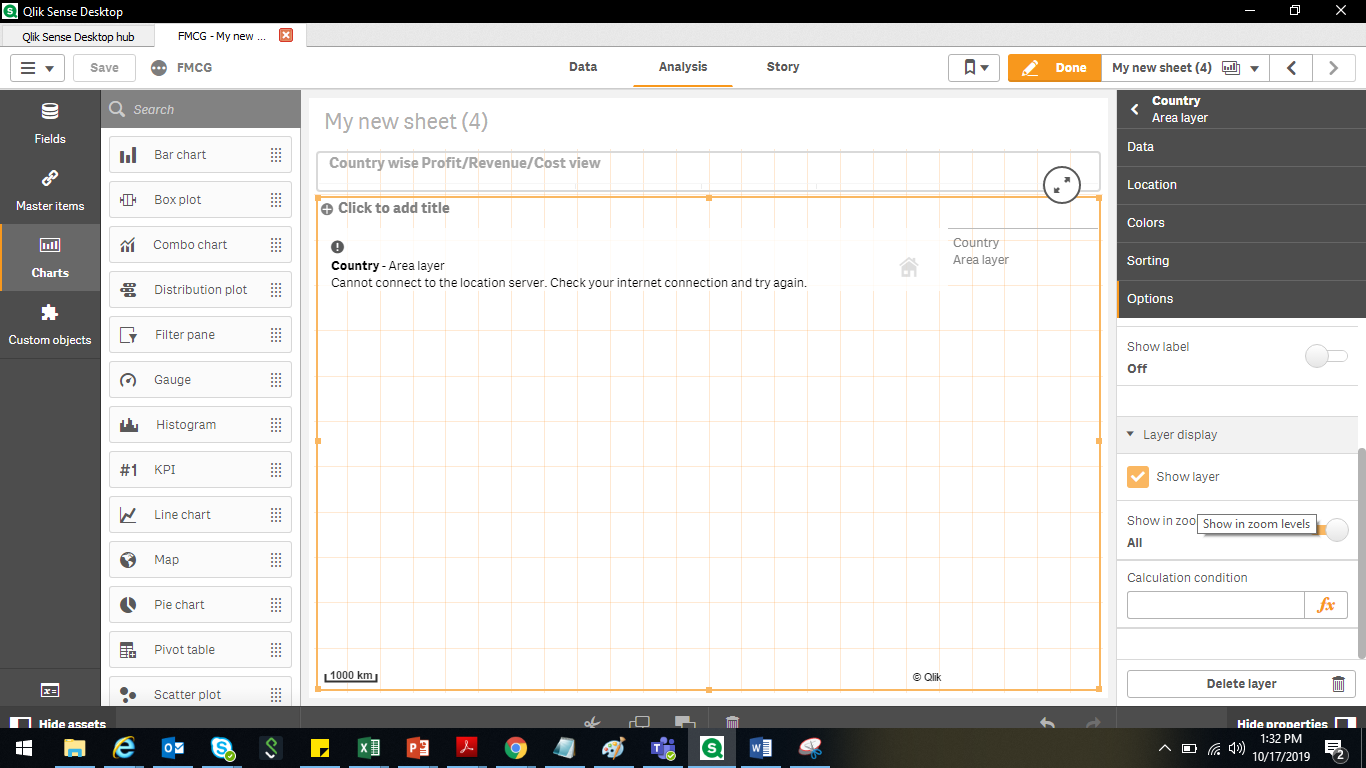Click the Hide assets button
This screenshot has width=1366, height=768.
pyautogui.click(x=59, y=724)
